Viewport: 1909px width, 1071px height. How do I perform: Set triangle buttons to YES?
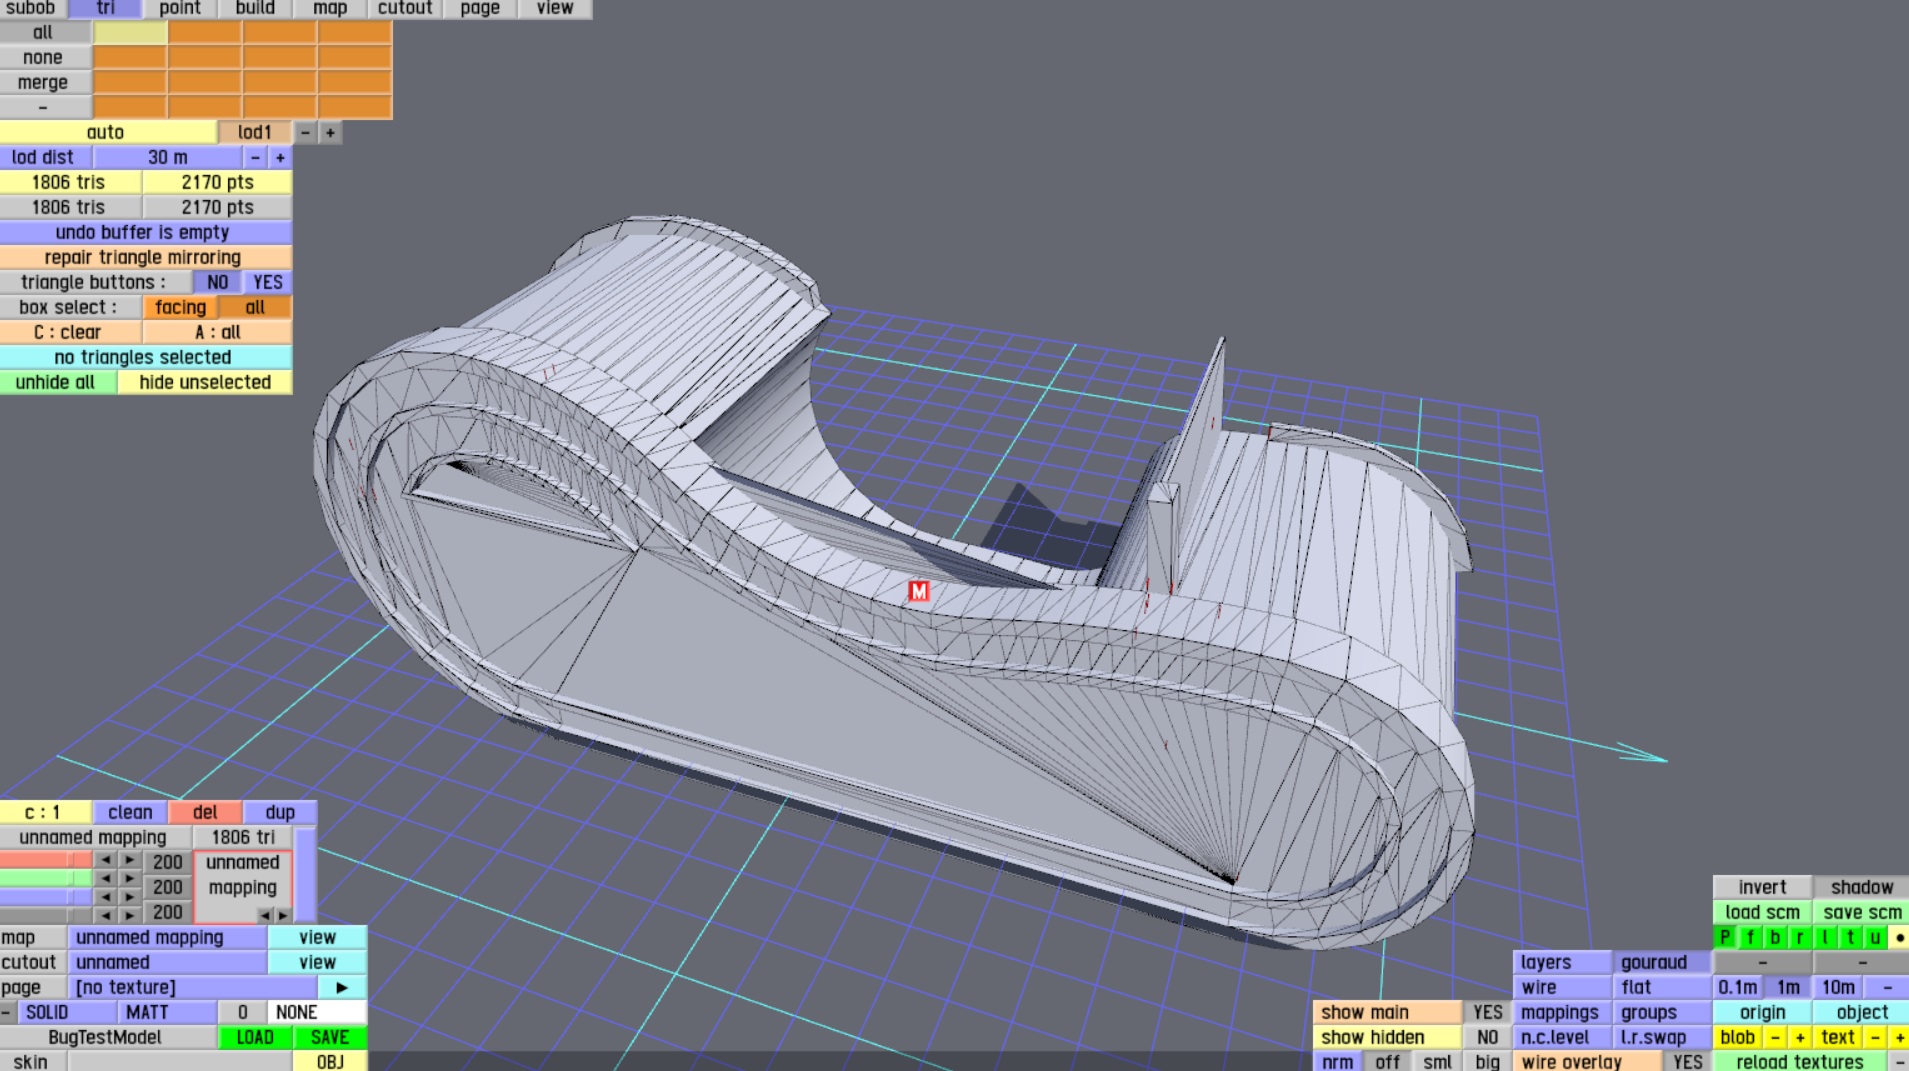tap(267, 282)
